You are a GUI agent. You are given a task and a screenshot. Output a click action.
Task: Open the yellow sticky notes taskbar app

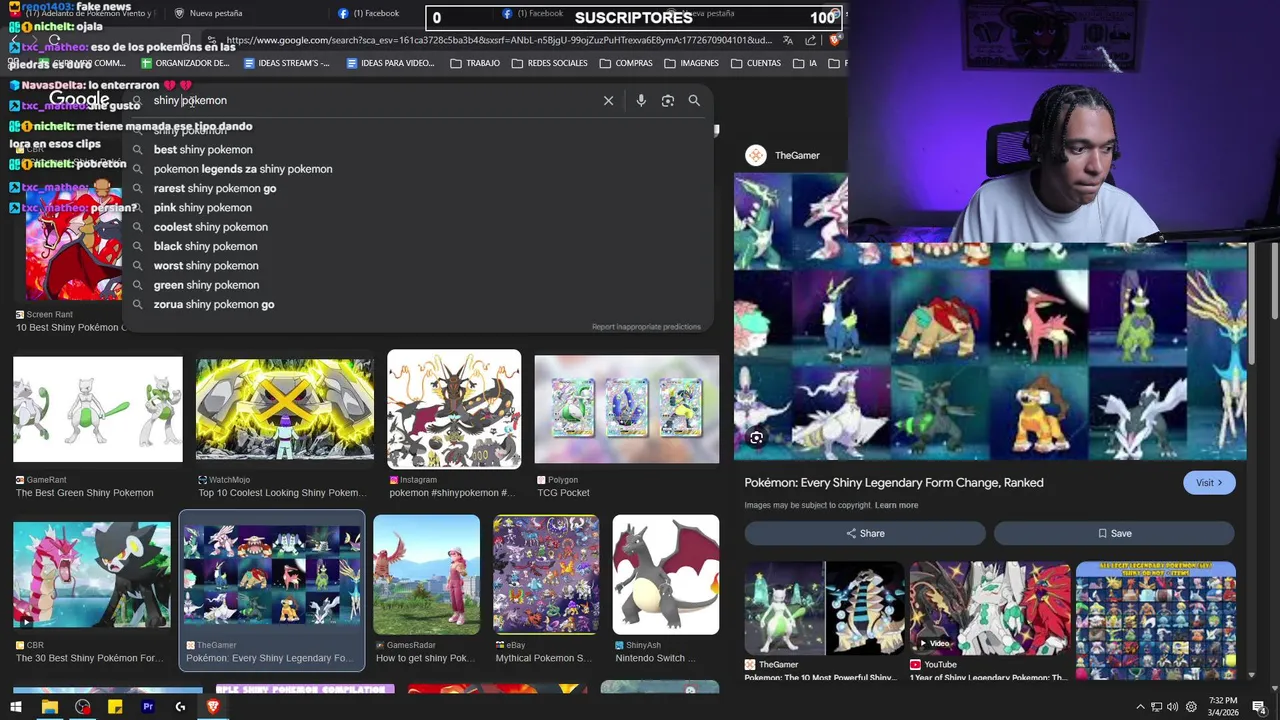tap(115, 707)
